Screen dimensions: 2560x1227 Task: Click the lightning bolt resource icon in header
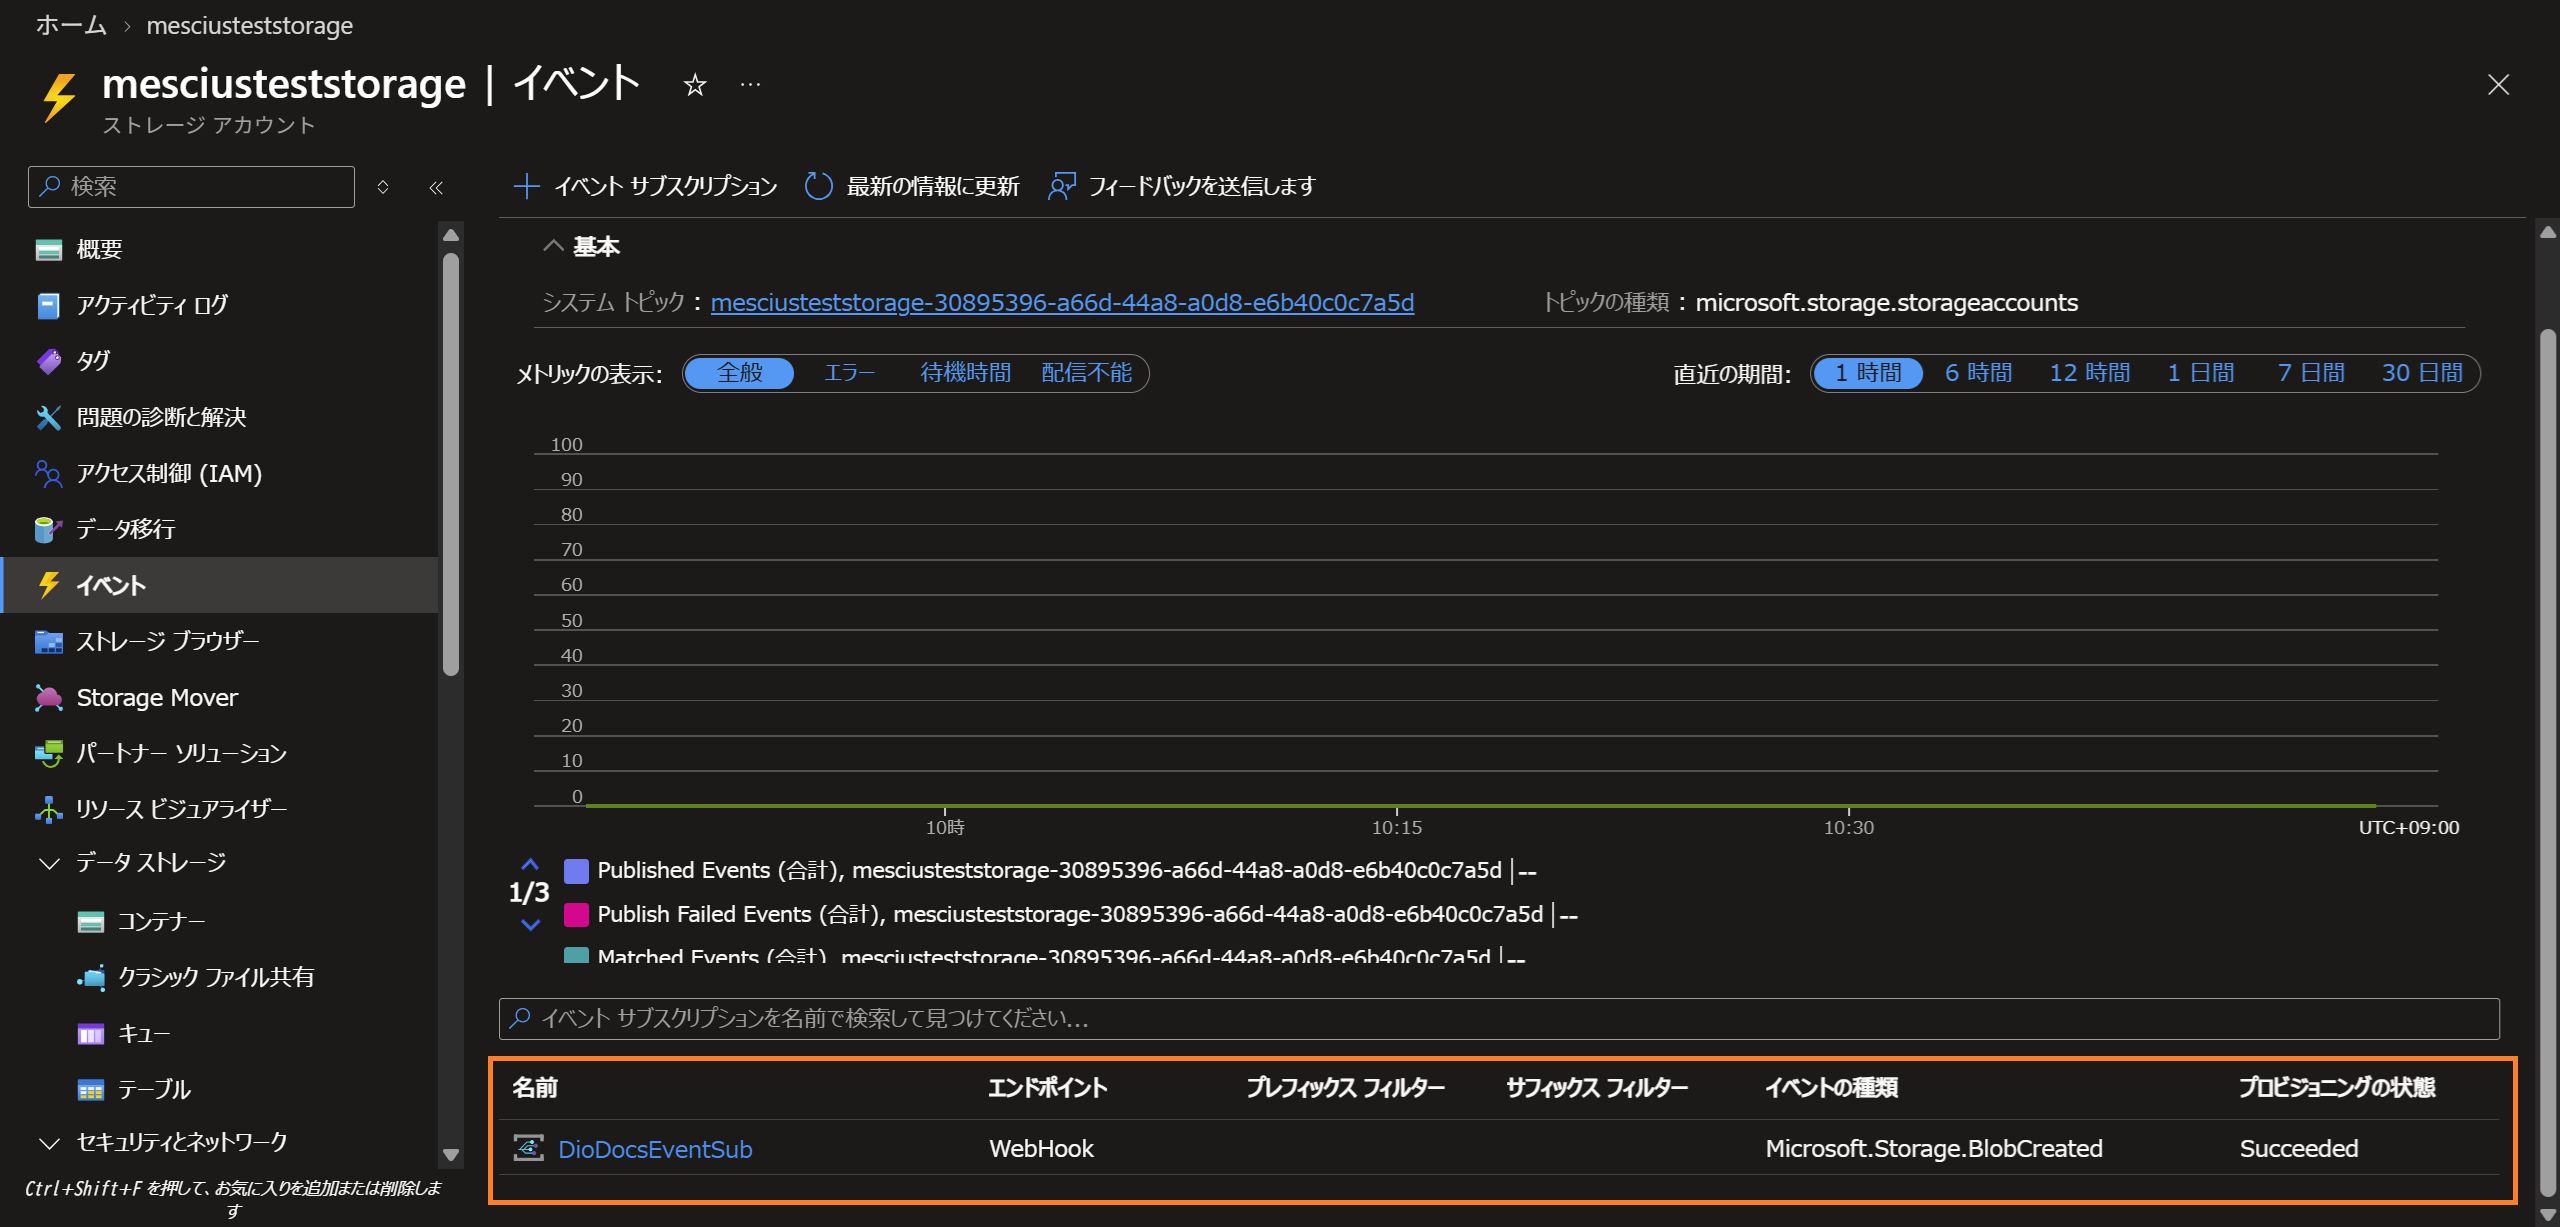coord(59,97)
